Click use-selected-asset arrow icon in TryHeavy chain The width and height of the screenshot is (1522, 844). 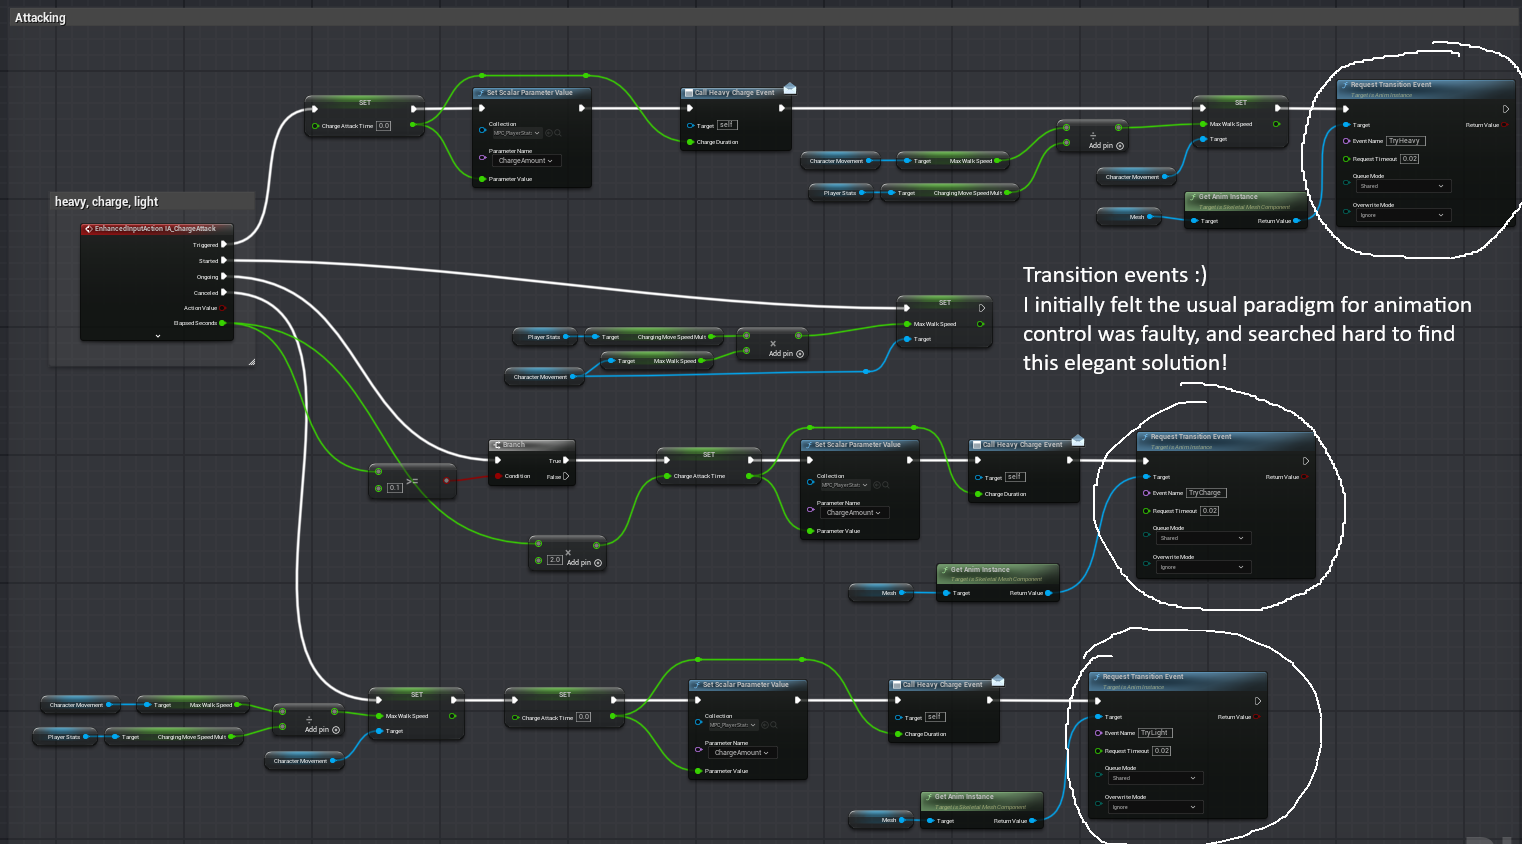pyautogui.click(x=549, y=133)
